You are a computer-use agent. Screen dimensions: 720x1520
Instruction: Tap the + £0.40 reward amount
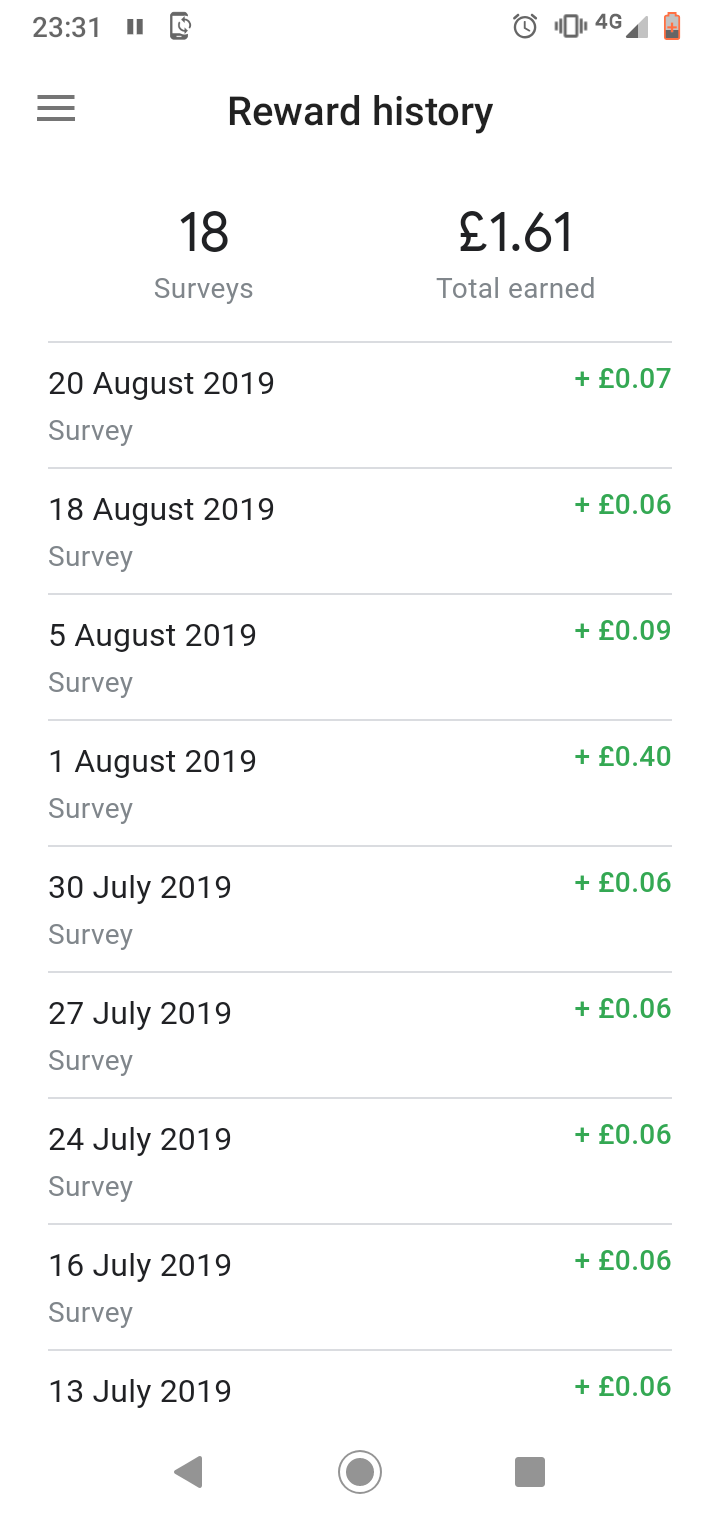[x=623, y=757]
